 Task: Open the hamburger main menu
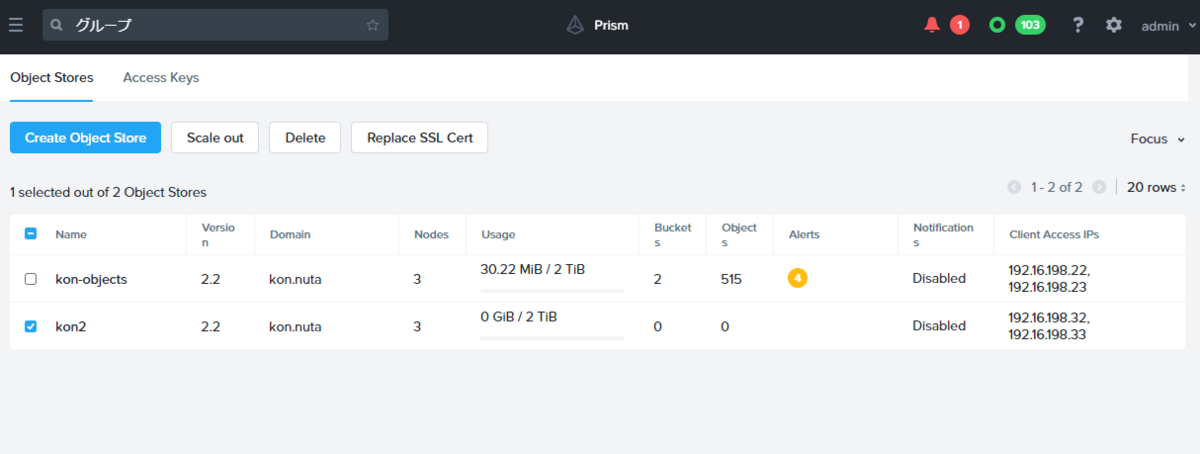click(x=16, y=25)
